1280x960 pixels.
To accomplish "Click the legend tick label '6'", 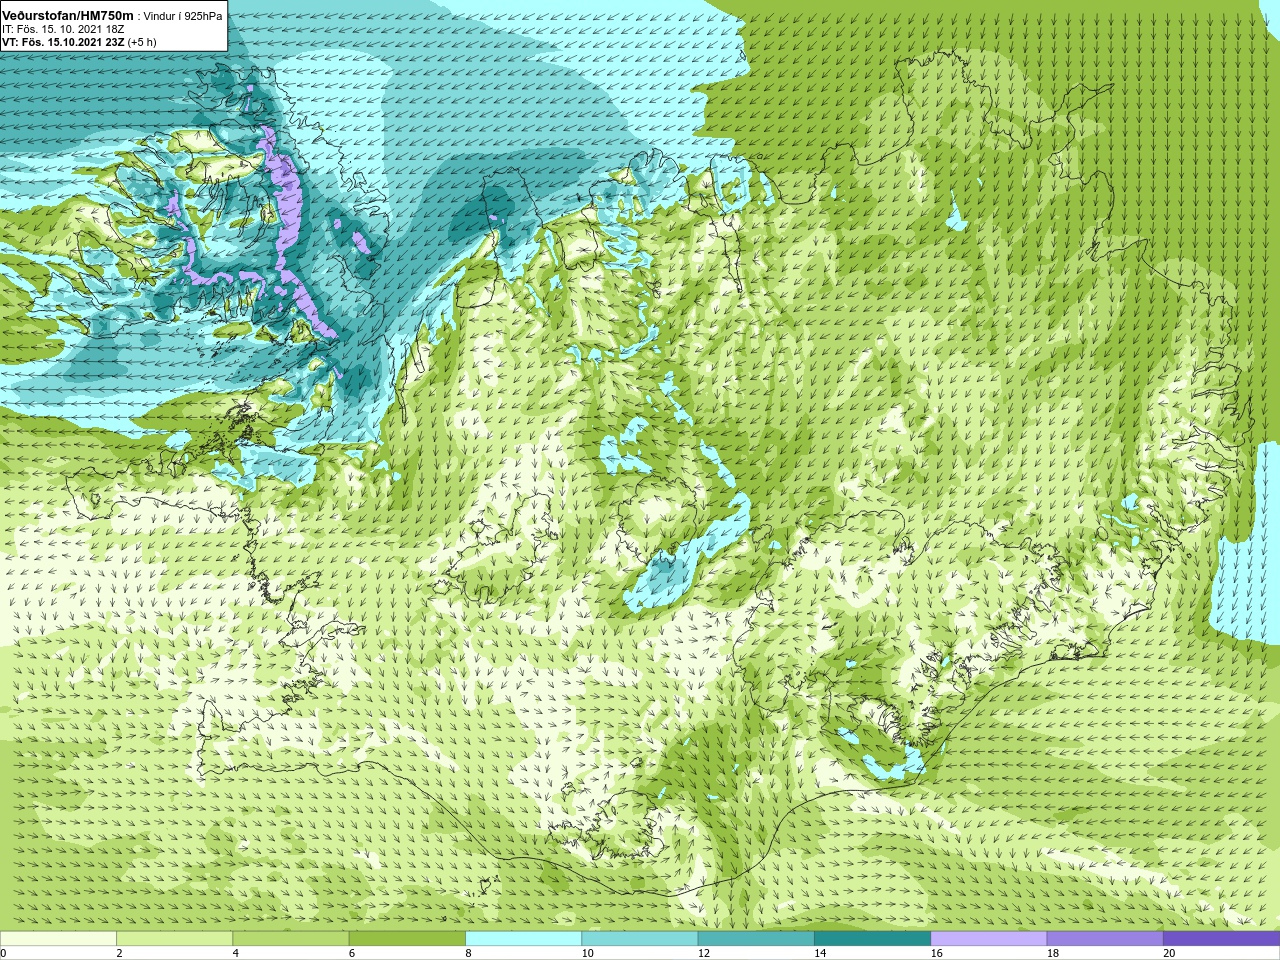I will [x=352, y=953].
